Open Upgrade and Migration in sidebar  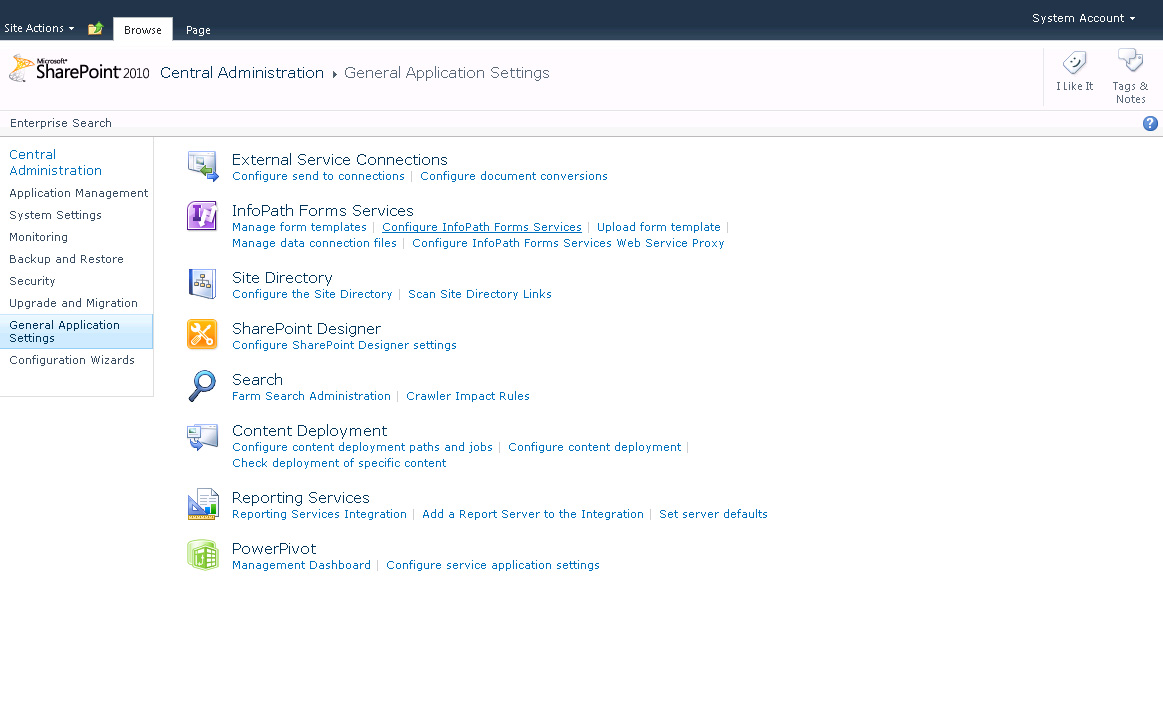[x=73, y=303]
